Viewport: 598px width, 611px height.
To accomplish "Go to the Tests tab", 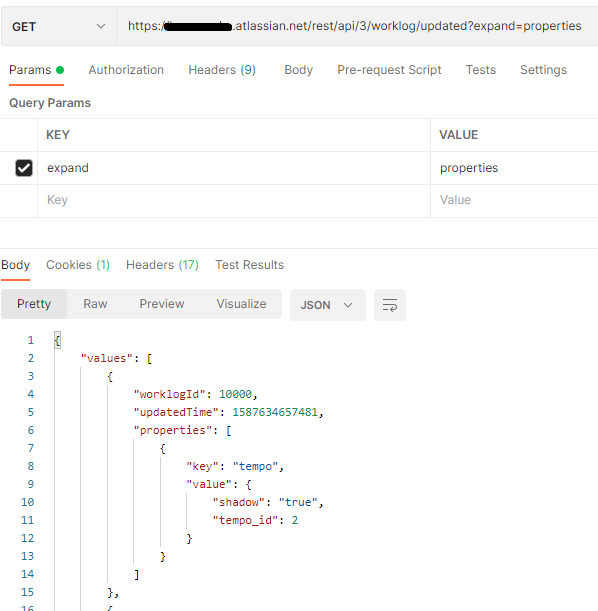I will click(481, 70).
